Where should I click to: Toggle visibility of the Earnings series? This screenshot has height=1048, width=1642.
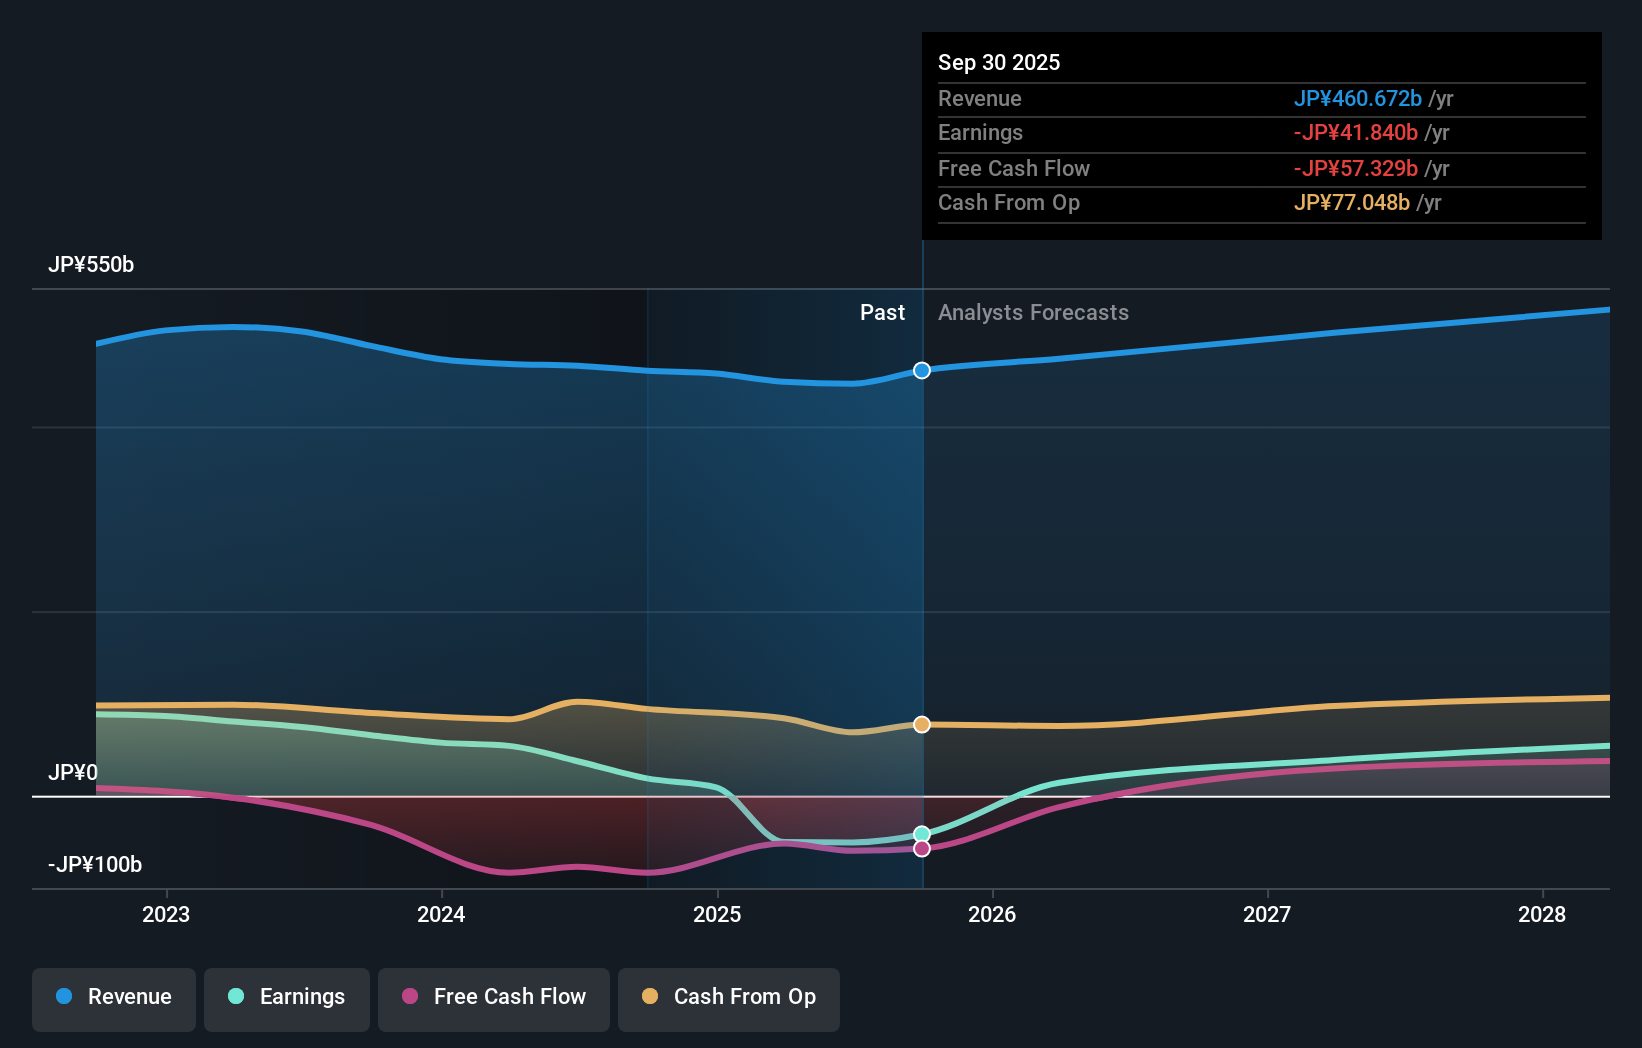pos(287,997)
